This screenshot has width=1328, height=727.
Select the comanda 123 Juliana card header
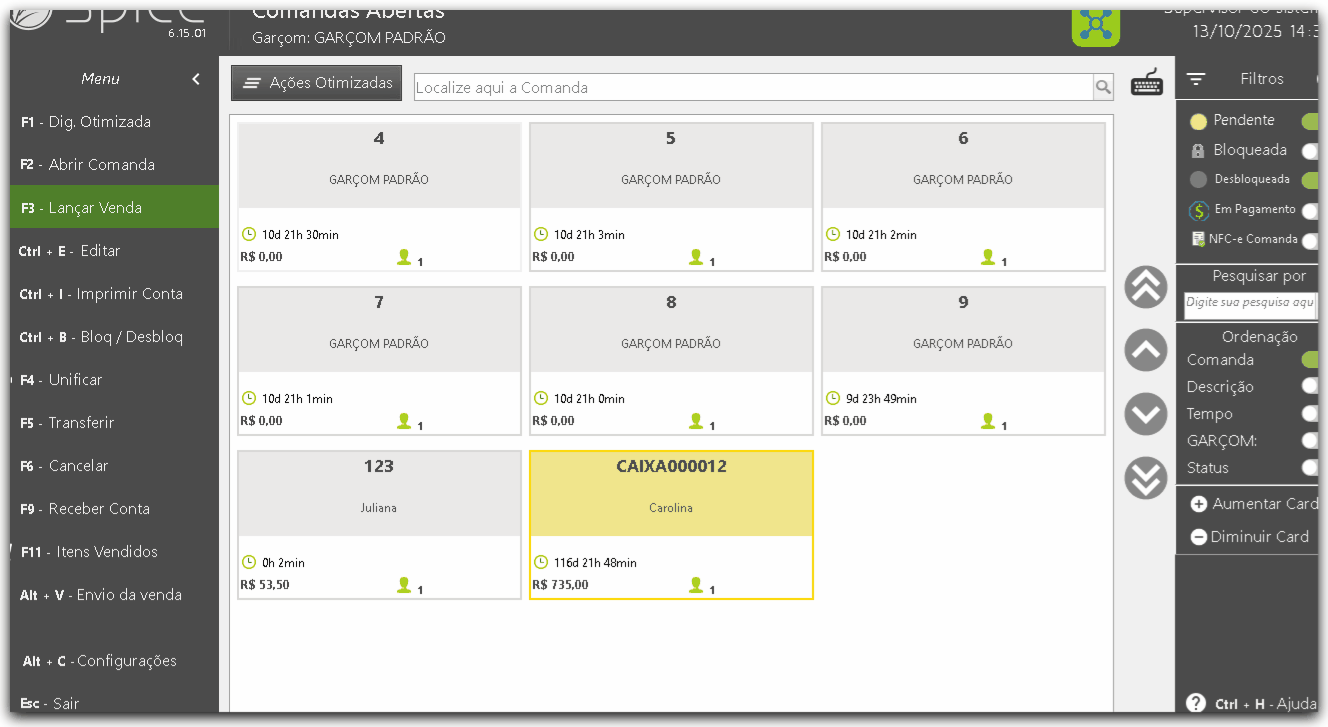(379, 494)
